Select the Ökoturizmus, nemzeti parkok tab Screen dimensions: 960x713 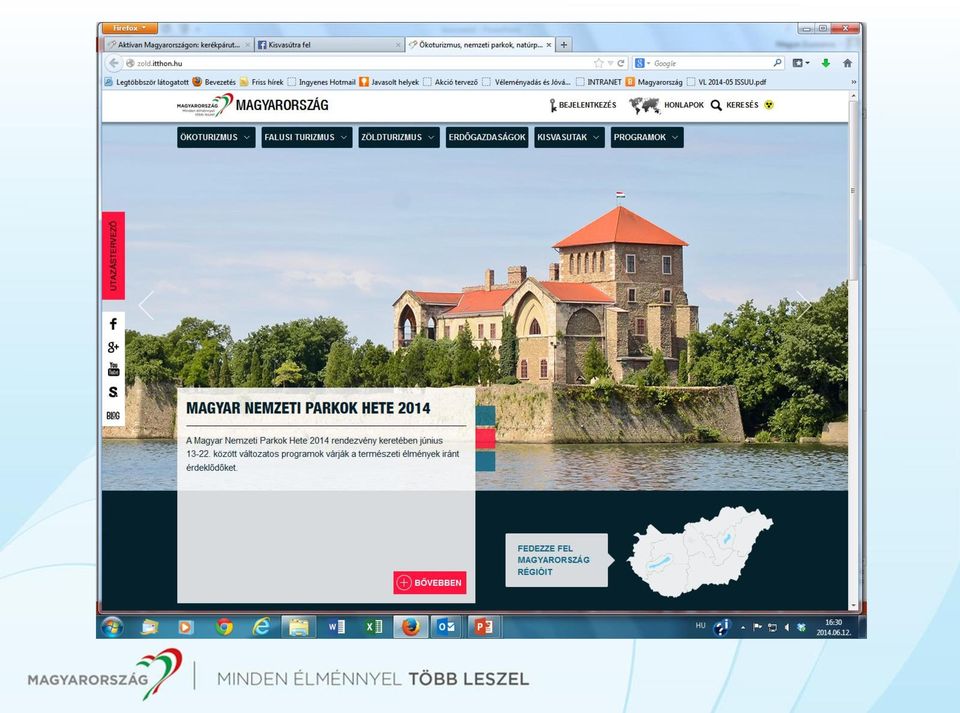point(480,45)
